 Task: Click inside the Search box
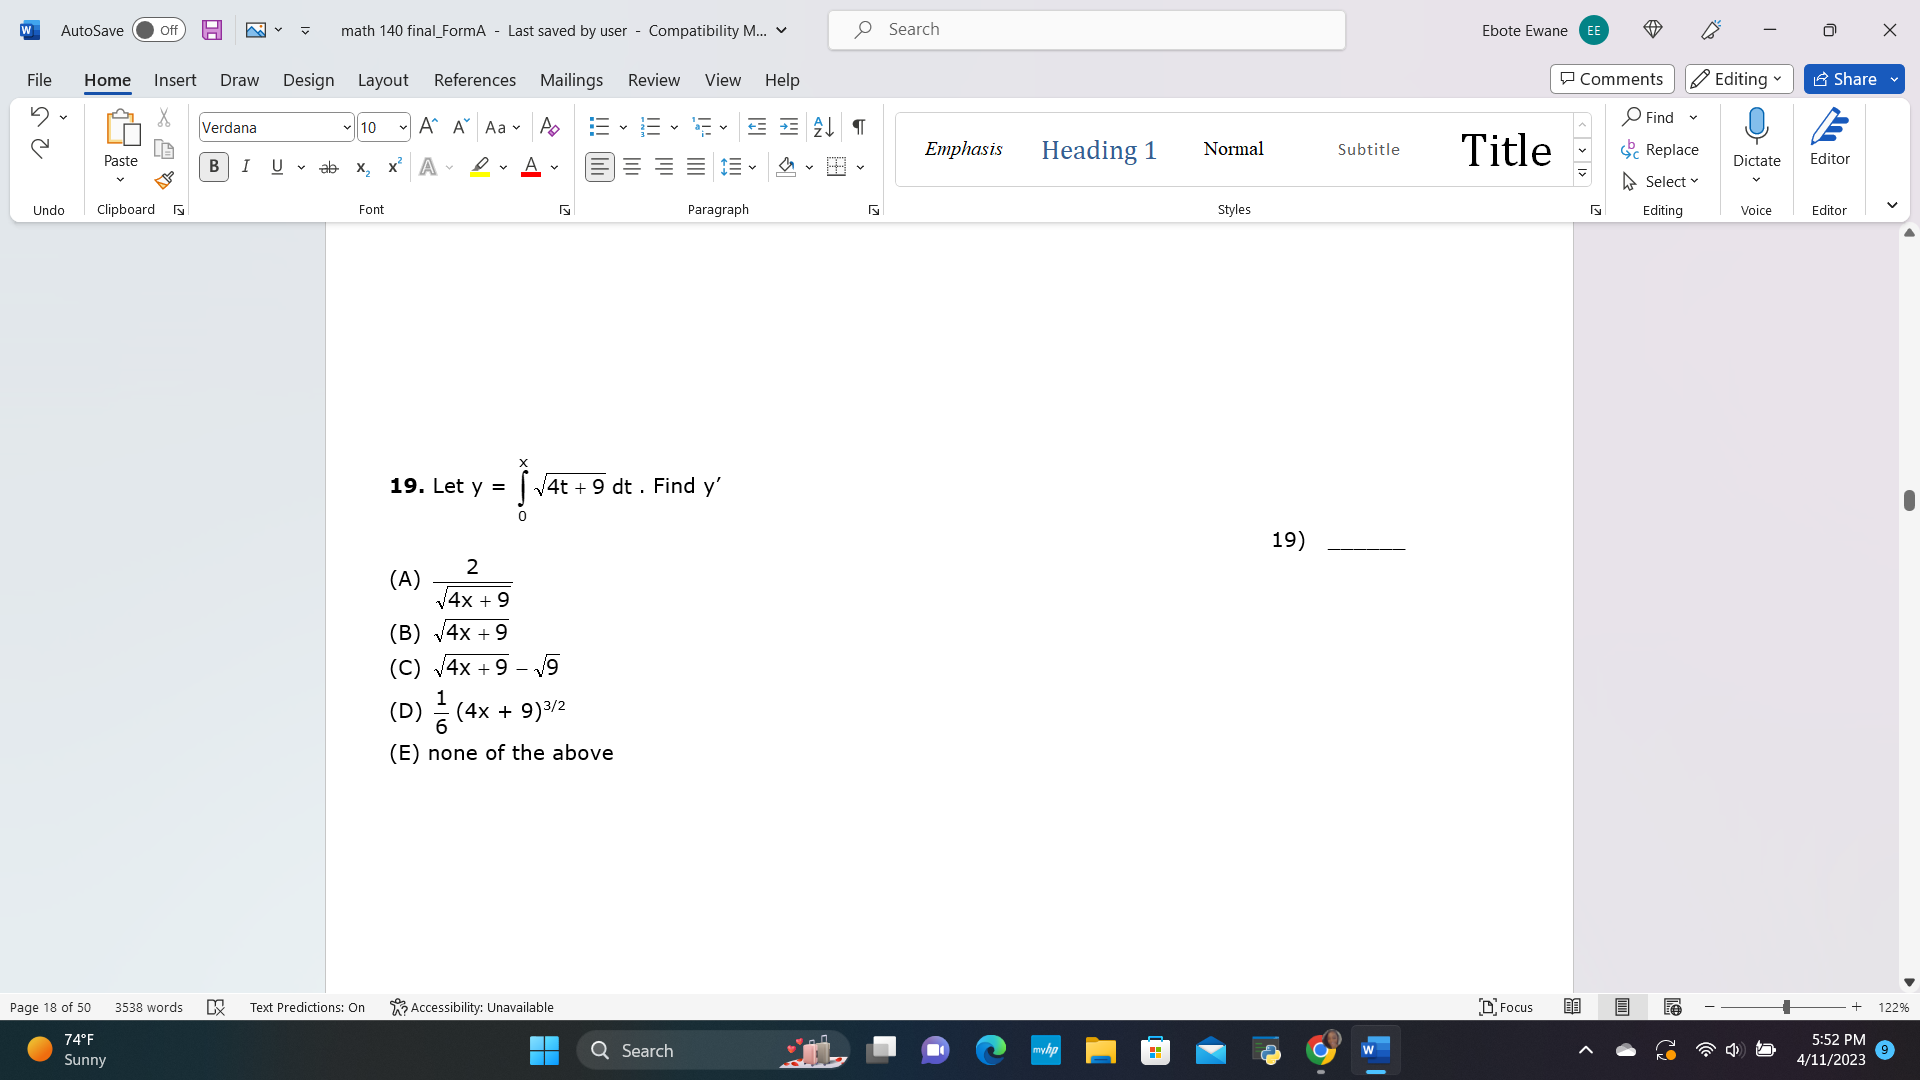point(1087,29)
